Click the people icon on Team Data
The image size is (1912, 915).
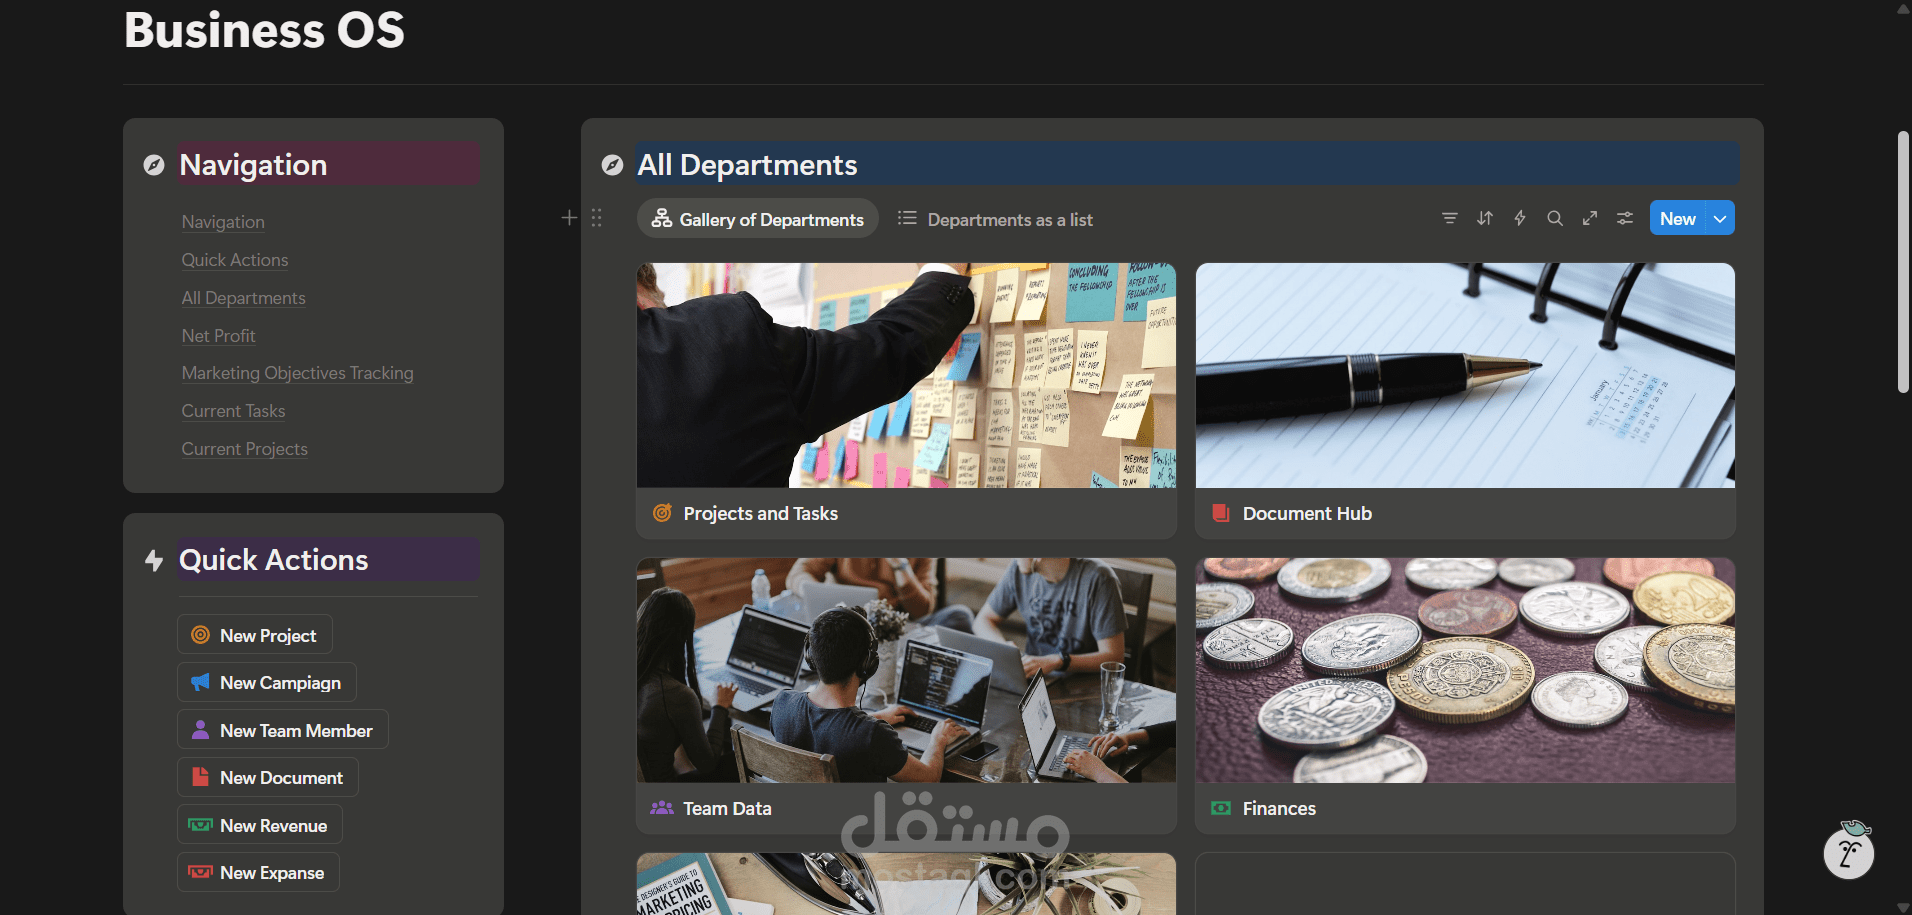pyautogui.click(x=662, y=808)
